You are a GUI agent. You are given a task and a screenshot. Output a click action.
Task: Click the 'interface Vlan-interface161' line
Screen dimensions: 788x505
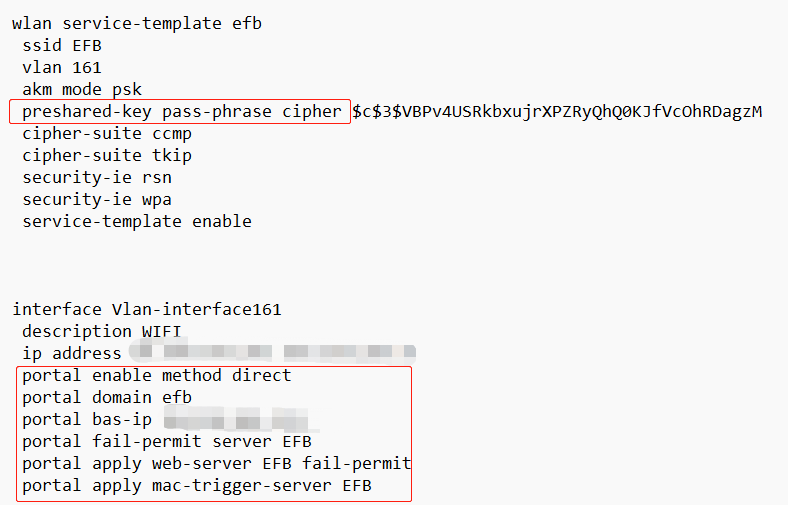pos(147,309)
